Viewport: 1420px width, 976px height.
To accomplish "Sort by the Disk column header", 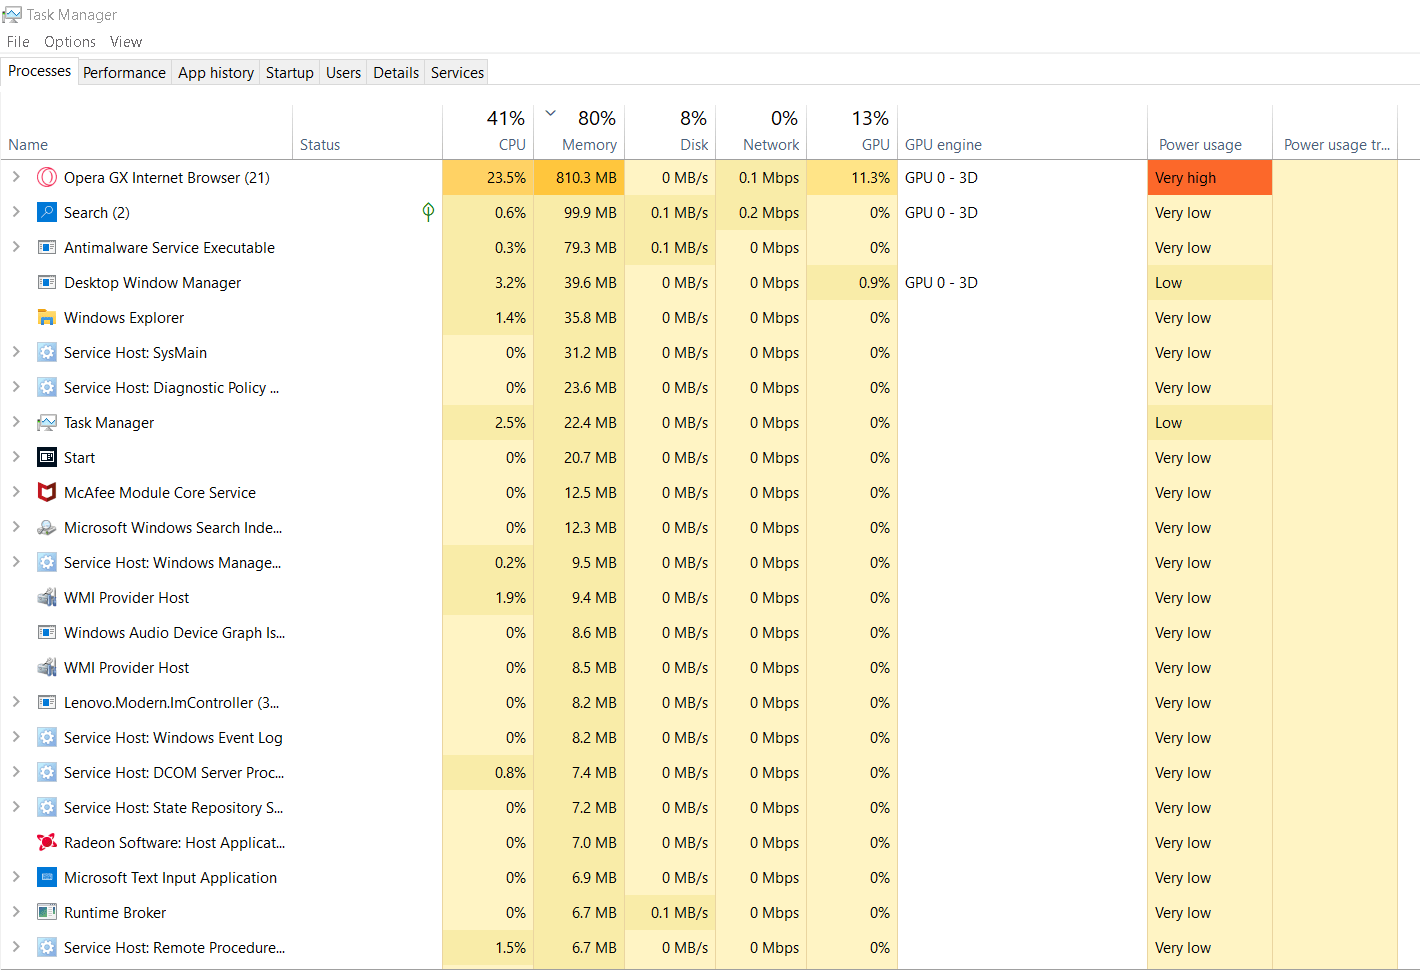I will [x=670, y=133].
